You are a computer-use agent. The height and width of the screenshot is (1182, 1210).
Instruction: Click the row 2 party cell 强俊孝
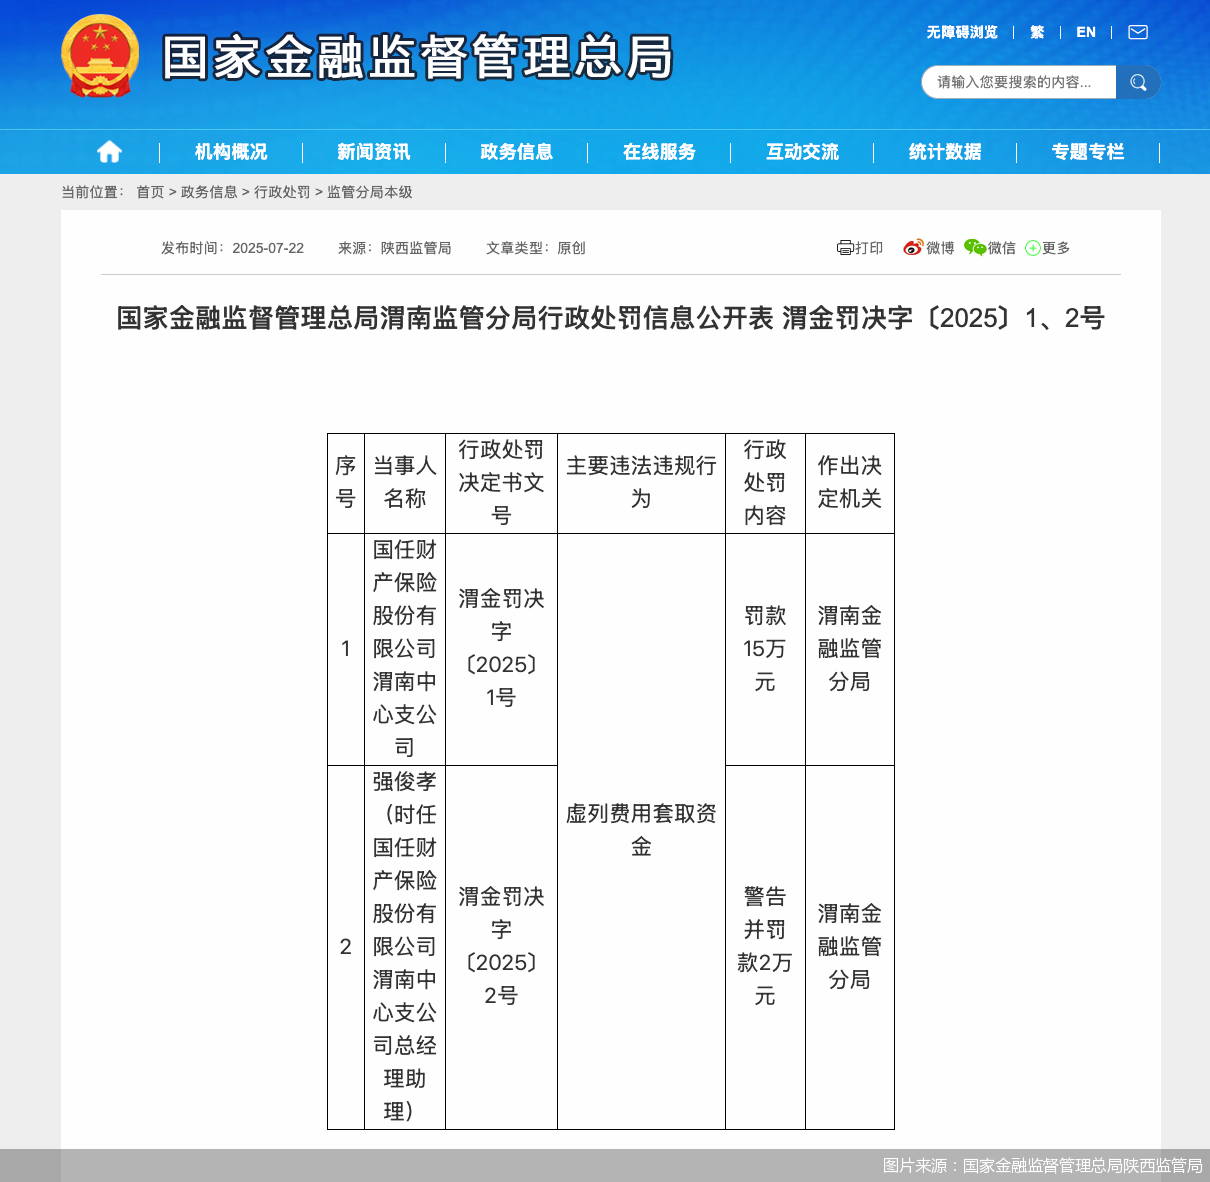405,947
